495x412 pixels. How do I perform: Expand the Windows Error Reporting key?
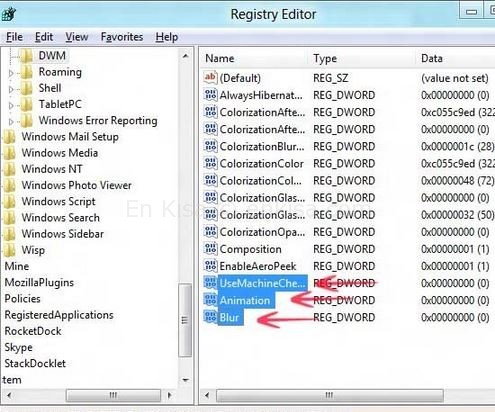click(x=11, y=122)
